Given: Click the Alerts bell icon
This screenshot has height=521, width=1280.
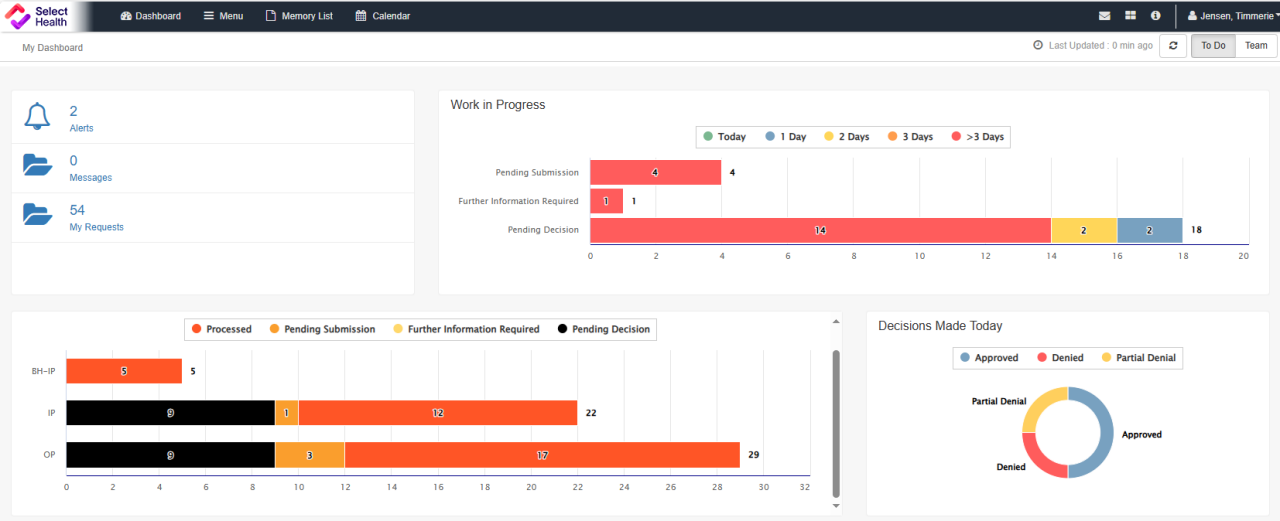Looking at the screenshot, I should [x=37, y=117].
